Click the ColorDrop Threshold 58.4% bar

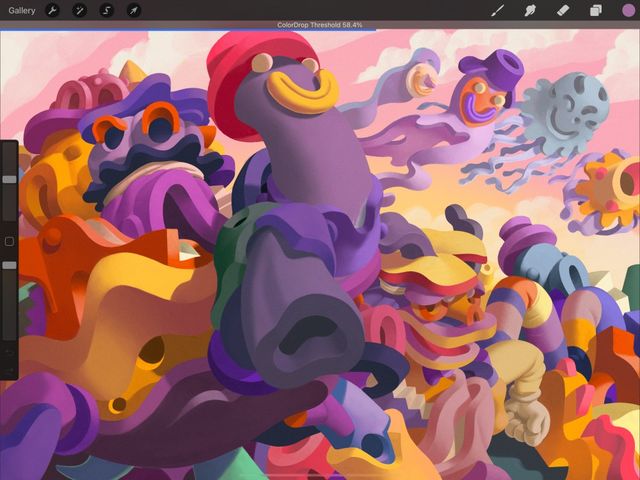pyautogui.click(x=320, y=25)
